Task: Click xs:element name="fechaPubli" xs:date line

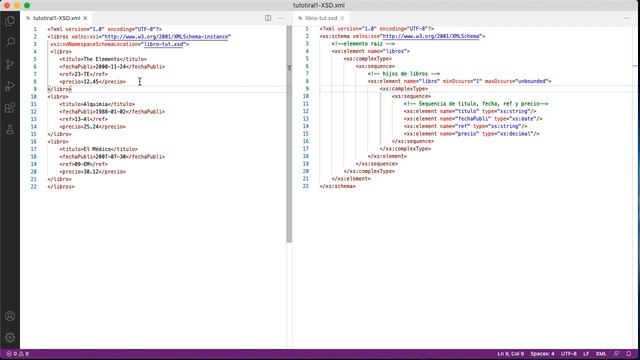Action: tap(473, 119)
